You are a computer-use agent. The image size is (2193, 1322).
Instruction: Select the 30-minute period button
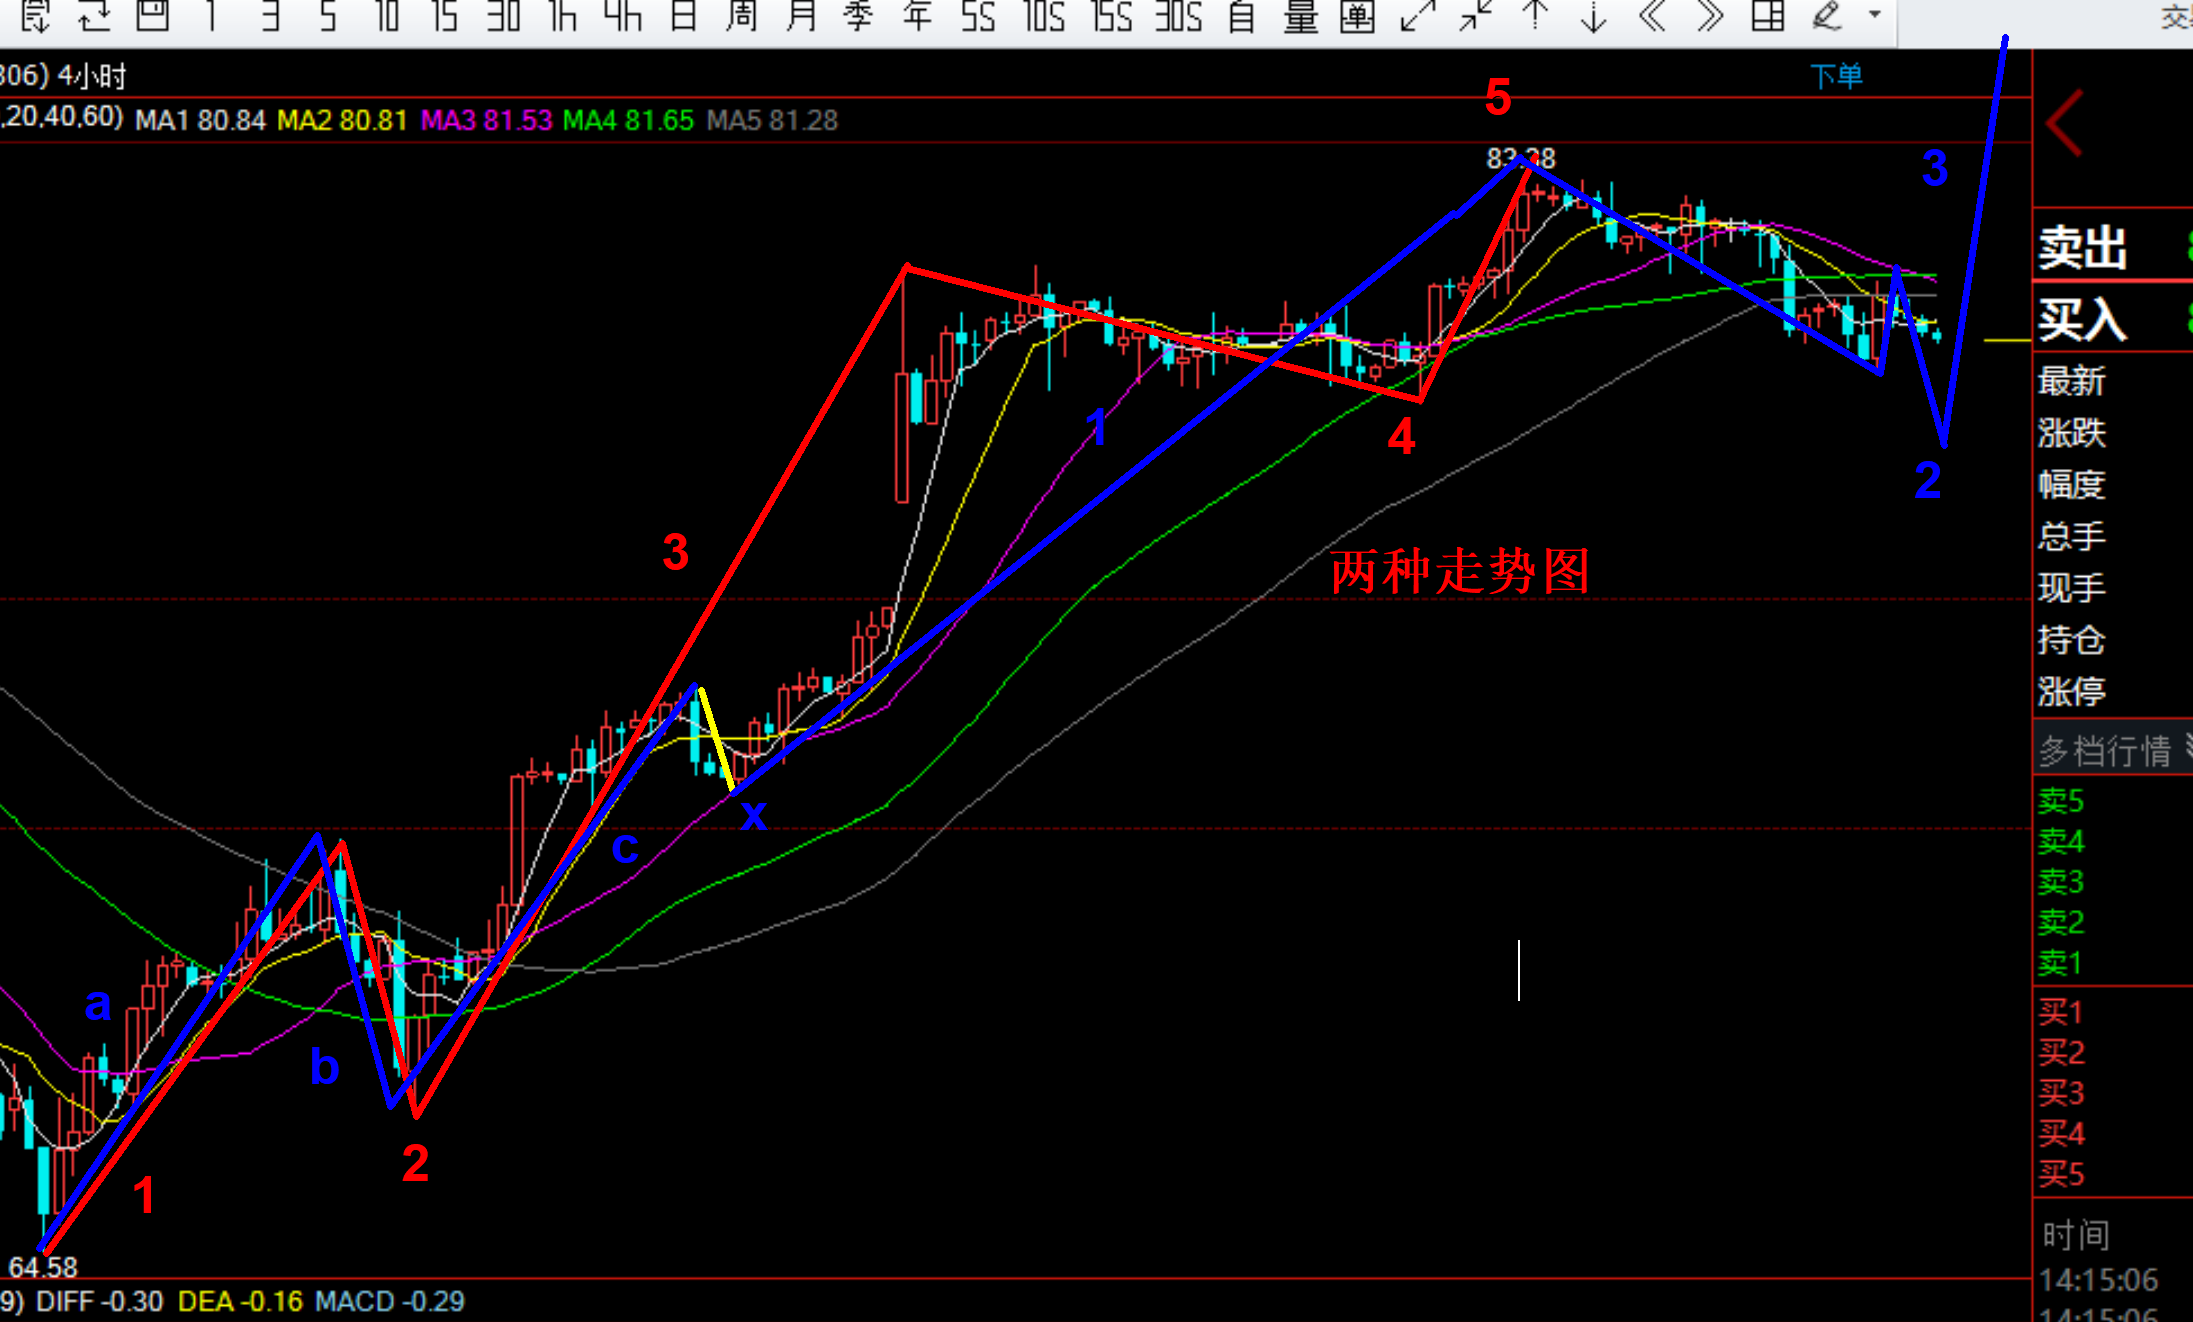(x=503, y=16)
